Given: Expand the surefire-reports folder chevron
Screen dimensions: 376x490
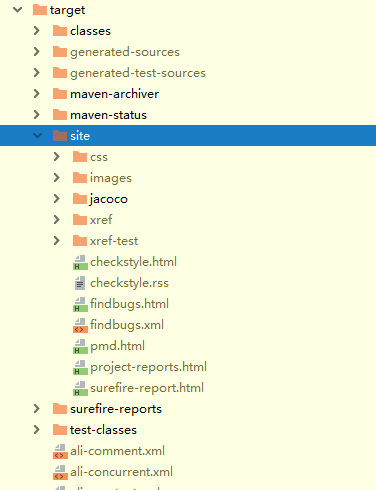Looking at the screenshot, I should (x=37, y=409).
